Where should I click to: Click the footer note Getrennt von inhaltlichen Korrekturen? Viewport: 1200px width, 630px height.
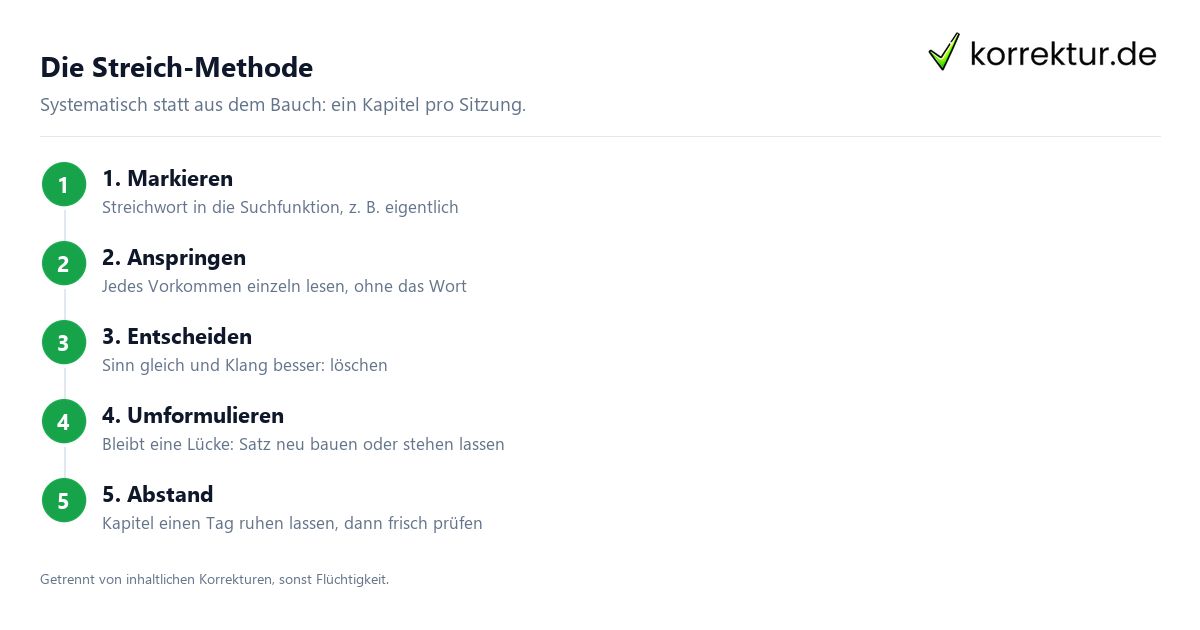pyautogui.click(x=214, y=579)
